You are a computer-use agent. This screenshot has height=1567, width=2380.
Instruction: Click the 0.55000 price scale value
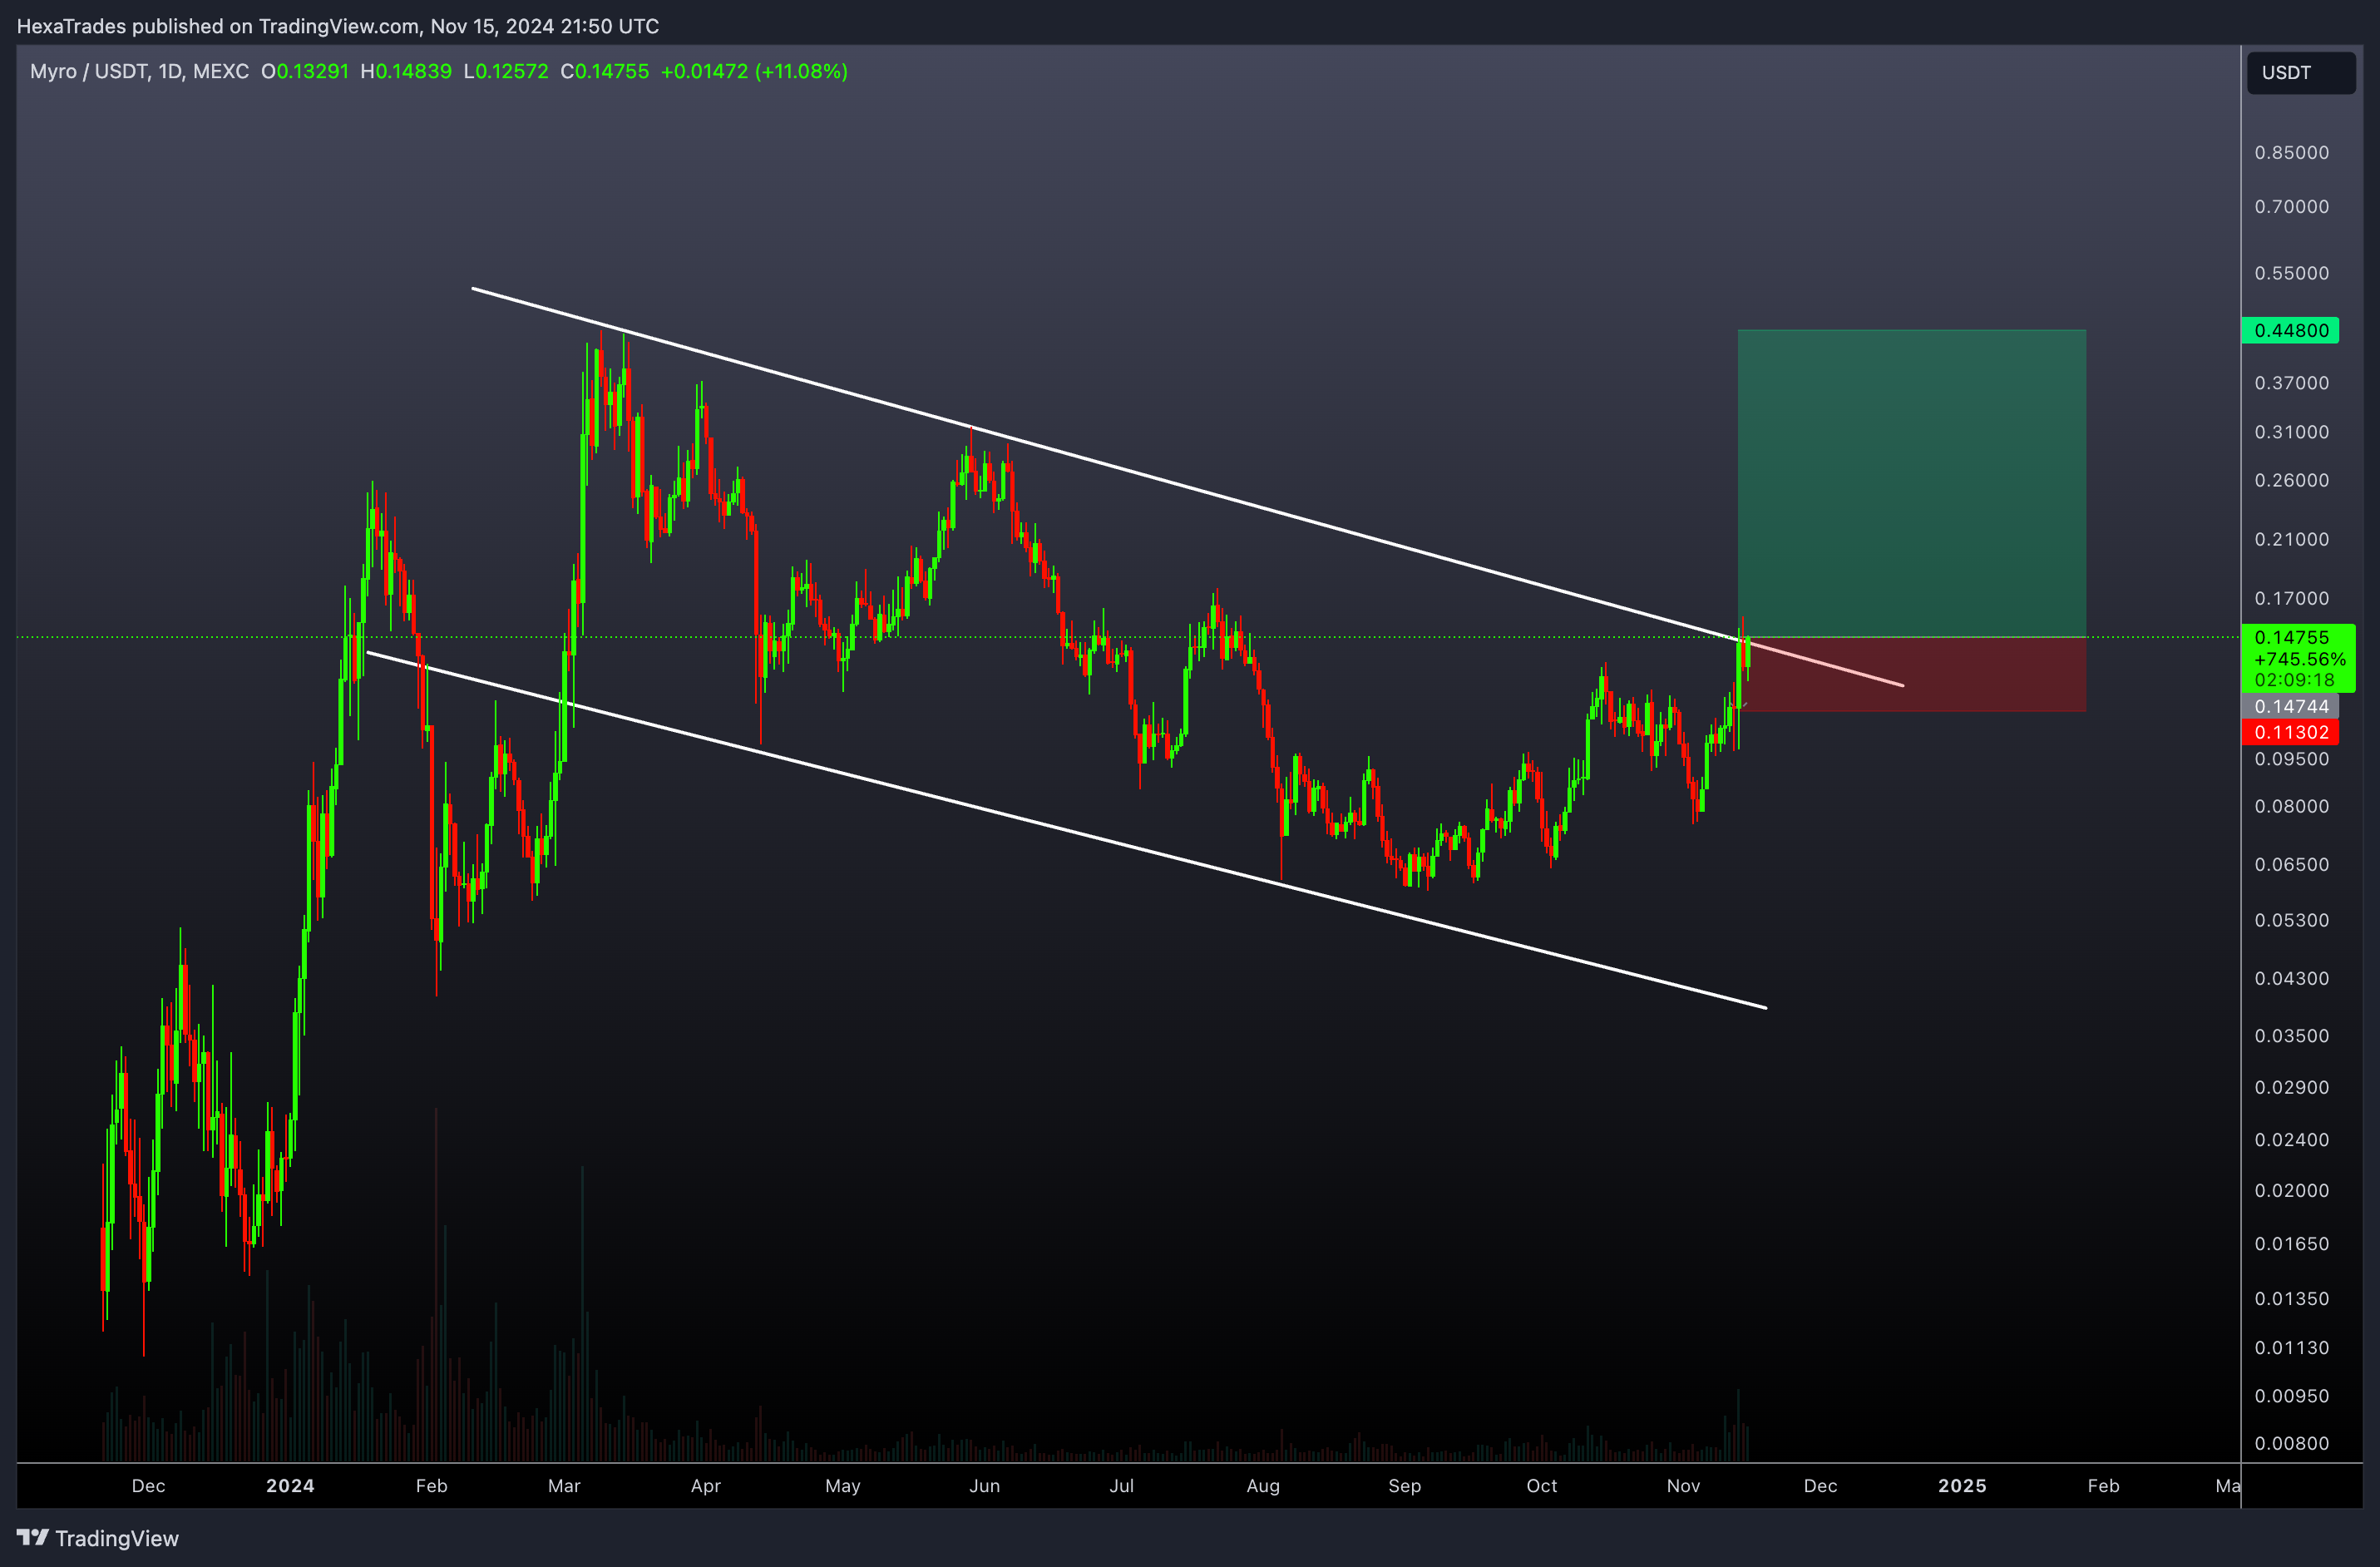coord(2291,273)
